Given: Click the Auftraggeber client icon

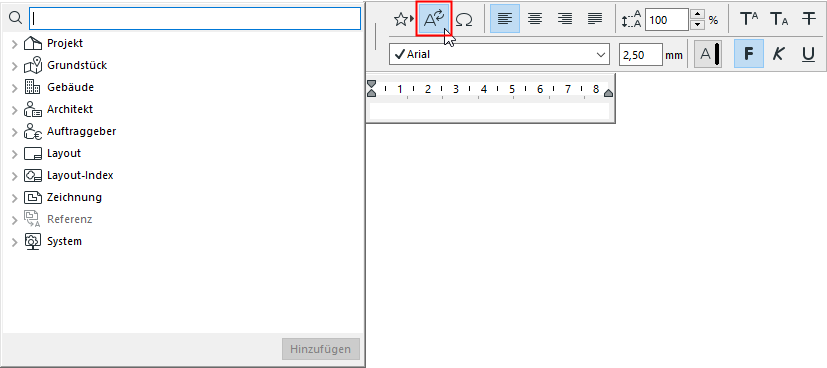Looking at the screenshot, I should pos(33,131).
